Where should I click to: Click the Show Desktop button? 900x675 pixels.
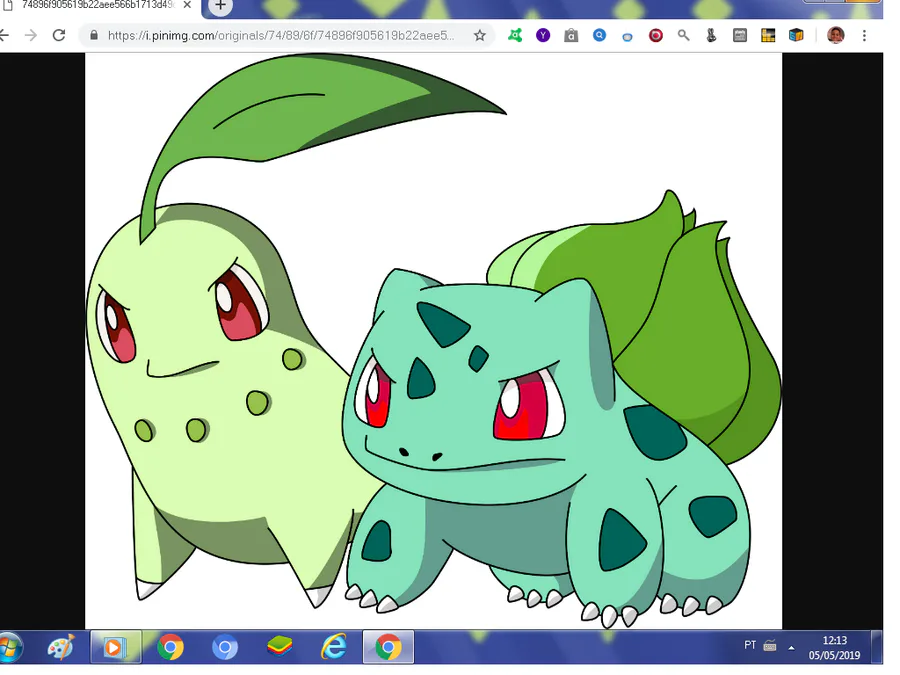tap(876, 647)
